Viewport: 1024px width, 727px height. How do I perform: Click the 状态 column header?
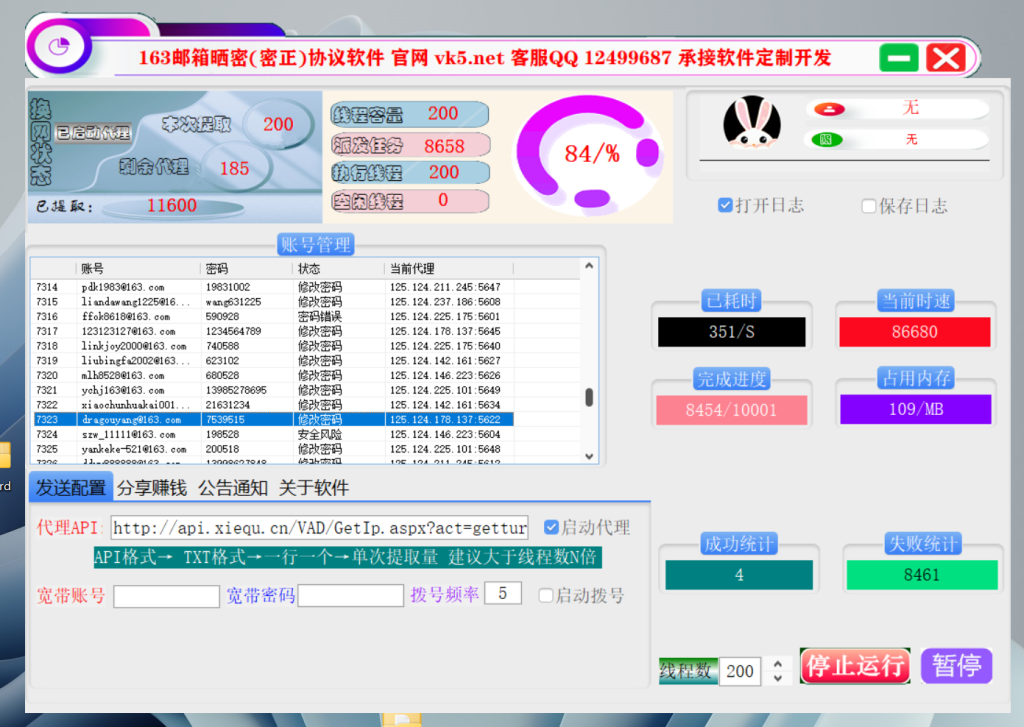(x=339, y=268)
